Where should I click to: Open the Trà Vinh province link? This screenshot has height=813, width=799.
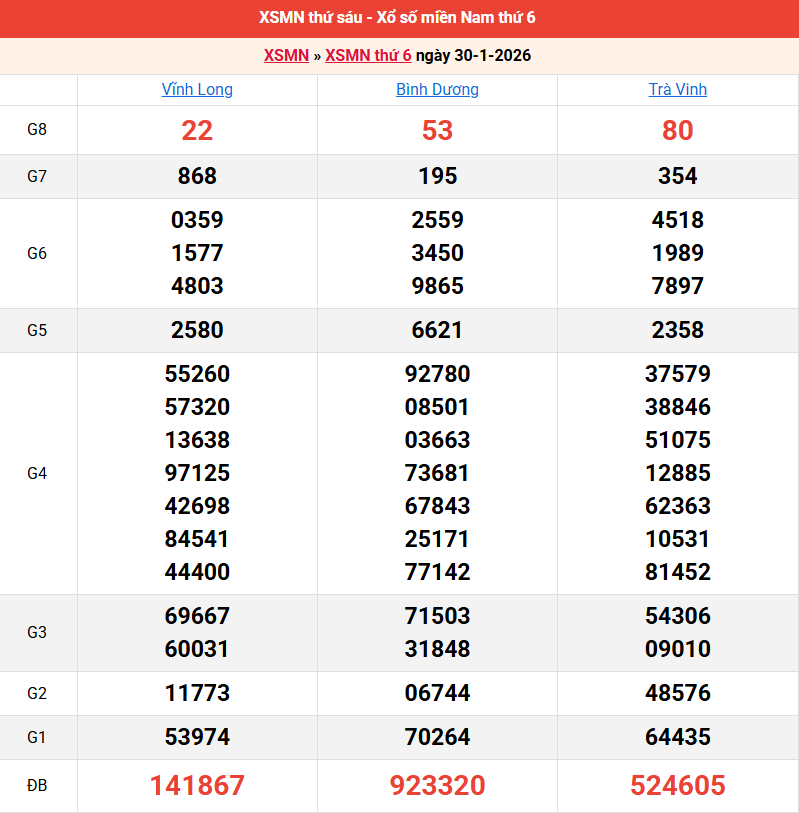(x=677, y=90)
